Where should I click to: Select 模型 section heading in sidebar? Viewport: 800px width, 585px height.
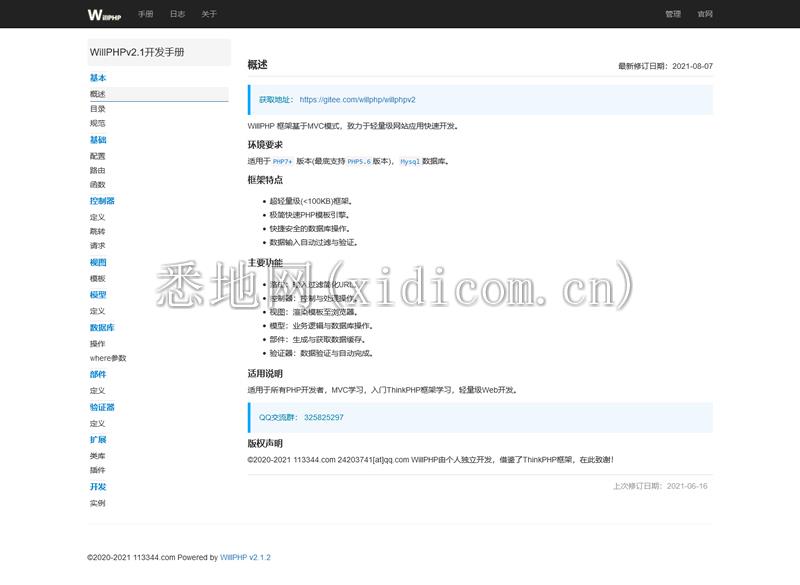[98, 295]
